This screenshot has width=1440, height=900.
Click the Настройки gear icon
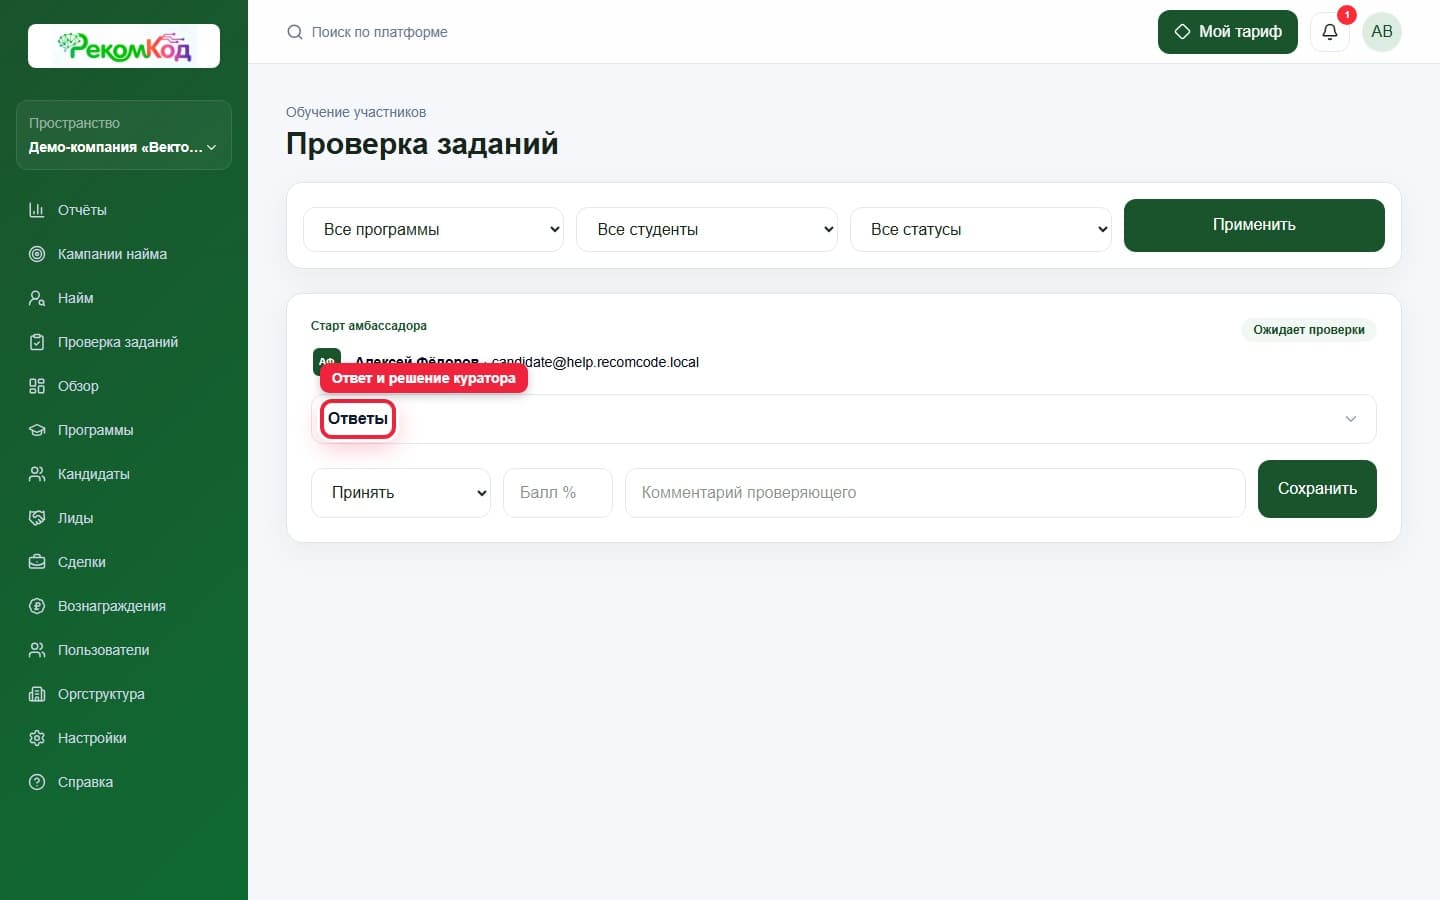click(37, 738)
